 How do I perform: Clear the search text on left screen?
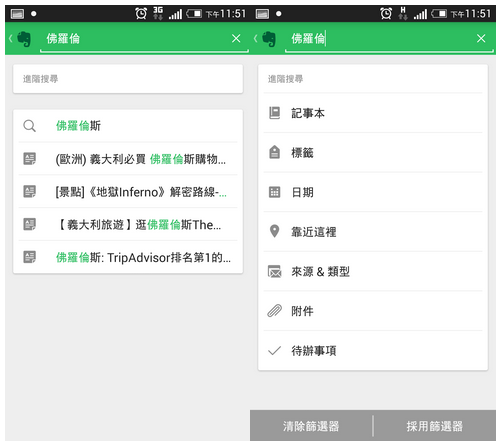point(236,39)
